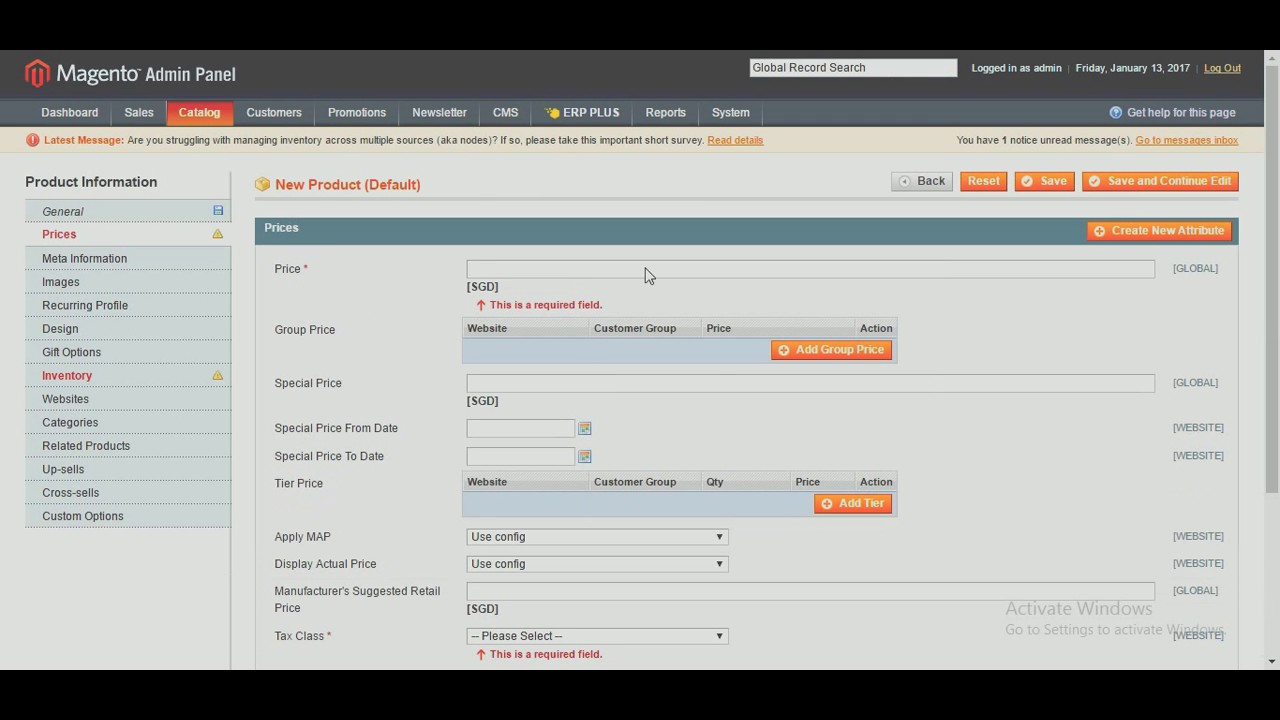
Task: Click the help question-mark icon
Action: pyautogui.click(x=1116, y=112)
